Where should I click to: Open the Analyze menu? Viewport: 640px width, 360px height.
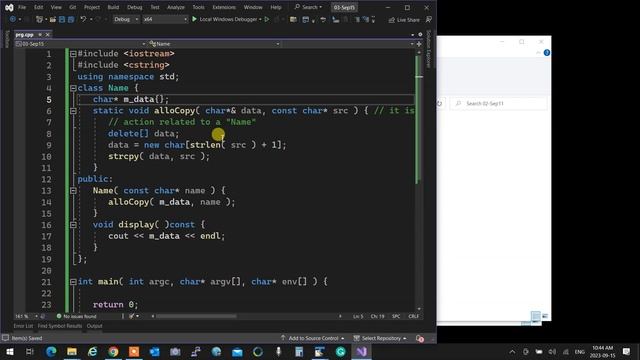click(x=176, y=7)
